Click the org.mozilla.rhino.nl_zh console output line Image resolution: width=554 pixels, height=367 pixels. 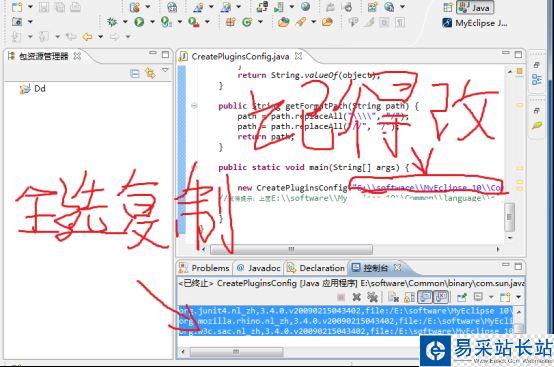(x=346, y=321)
